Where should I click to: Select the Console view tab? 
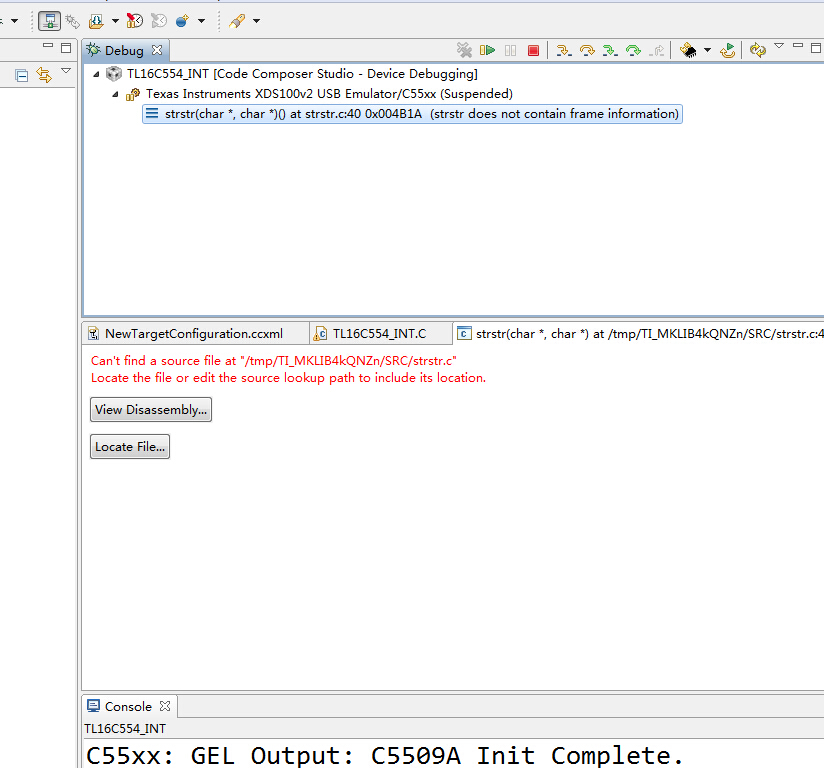pyautogui.click(x=128, y=706)
